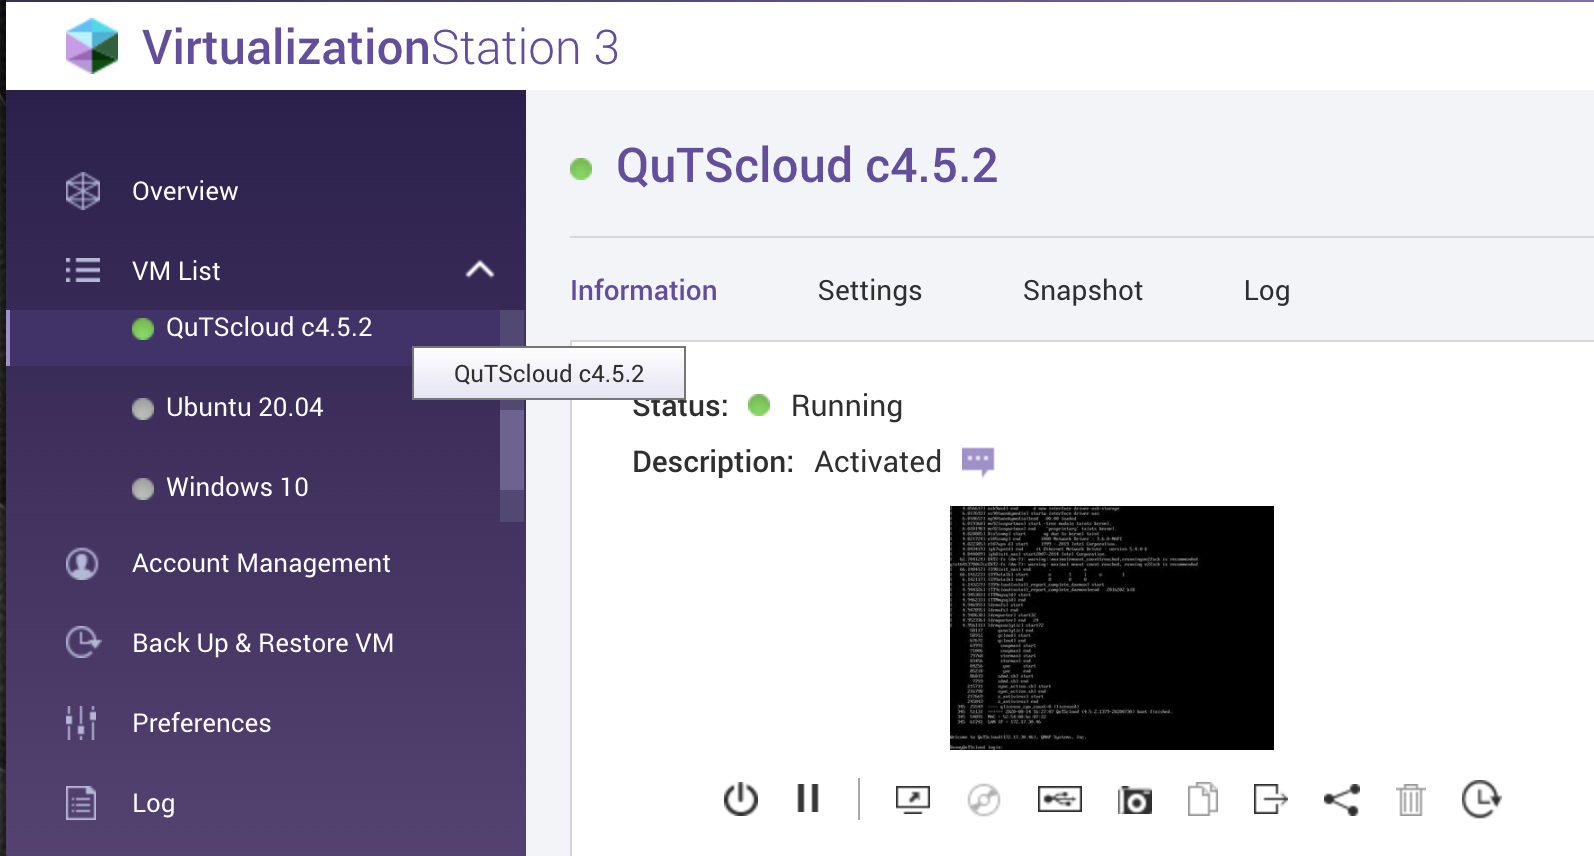
Task: Switch to the Information tab
Action: tap(643, 291)
